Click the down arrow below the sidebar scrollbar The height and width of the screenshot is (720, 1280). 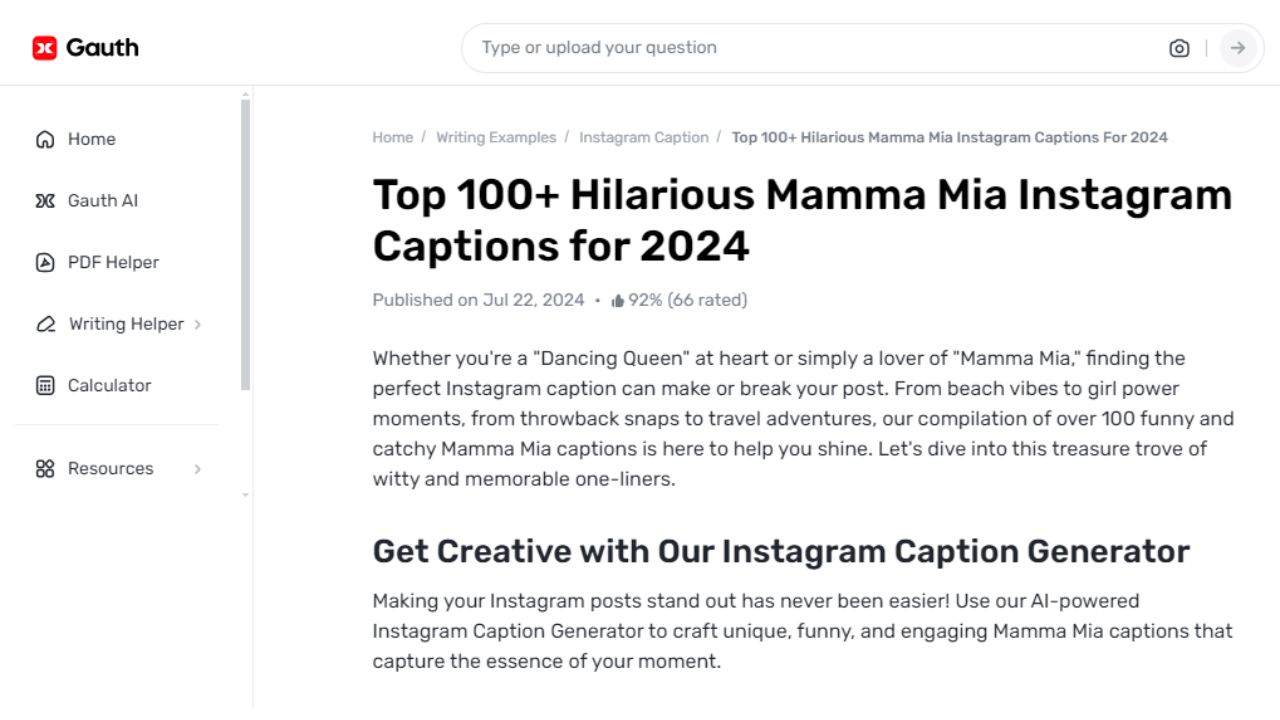(x=245, y=496)
